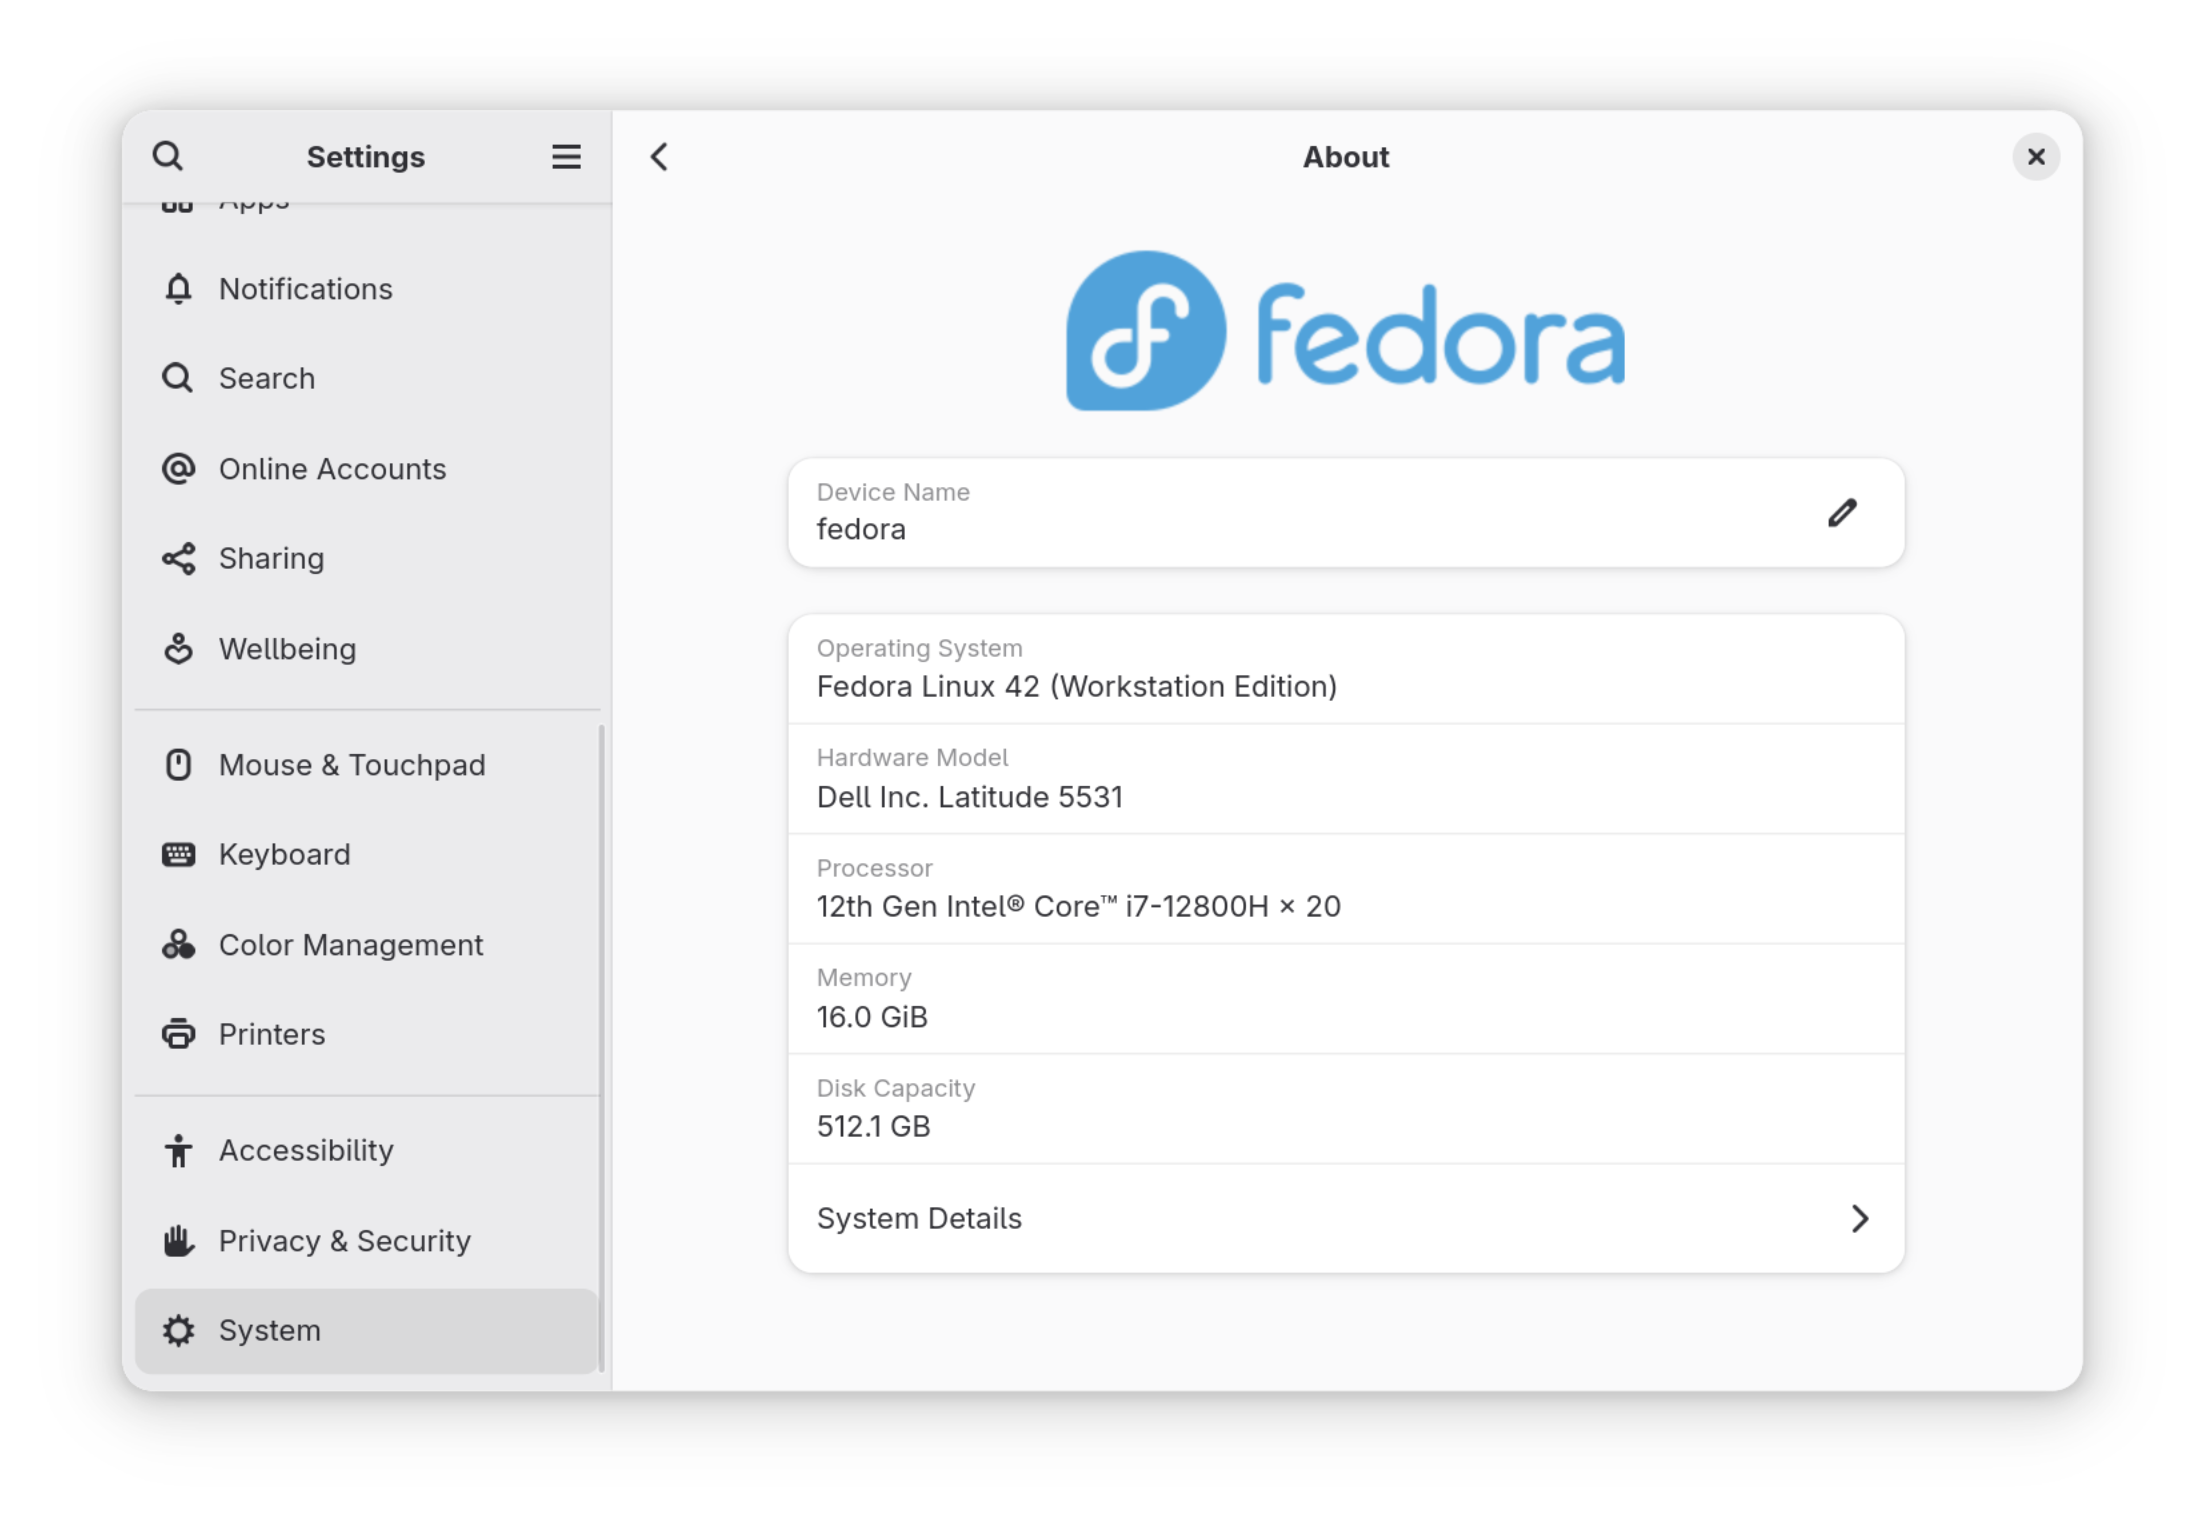Image resolution: width=2204 pixels, height=1524 pixels.
Task: Click the Sharing icon in sidebar
Action: pos(178,559)
